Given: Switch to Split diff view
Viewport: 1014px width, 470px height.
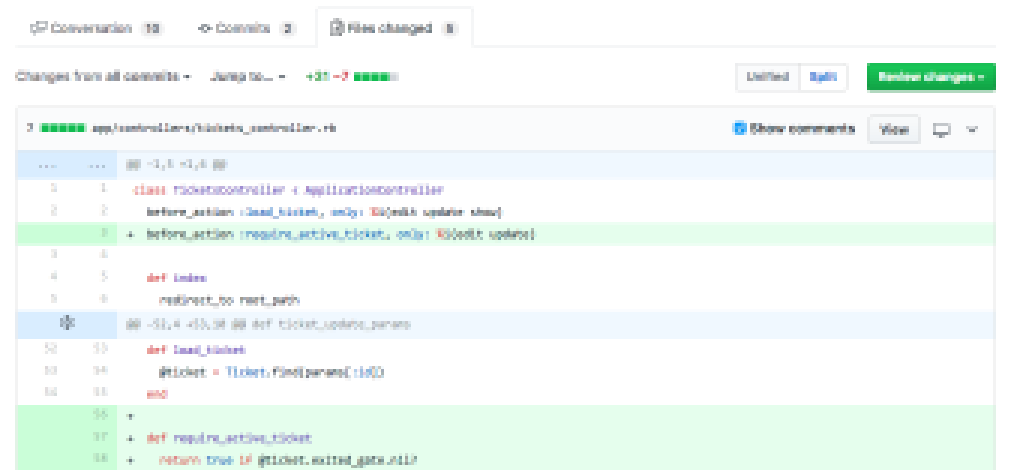Looking at the screenshot, I should (823, 77).
